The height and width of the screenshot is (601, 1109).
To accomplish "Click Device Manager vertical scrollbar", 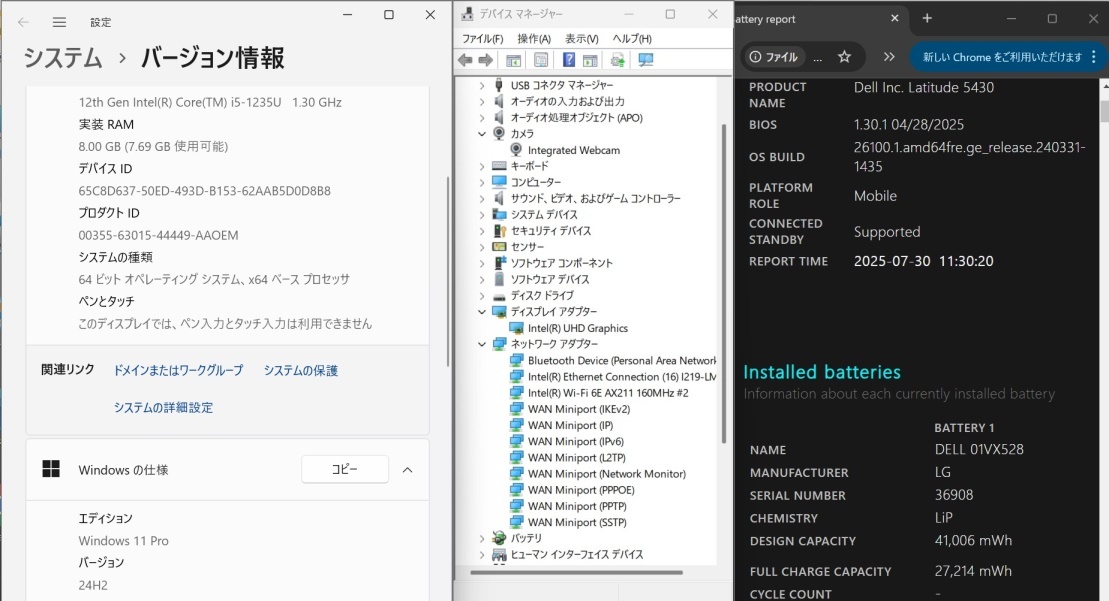I will click(x=724, y=283).
